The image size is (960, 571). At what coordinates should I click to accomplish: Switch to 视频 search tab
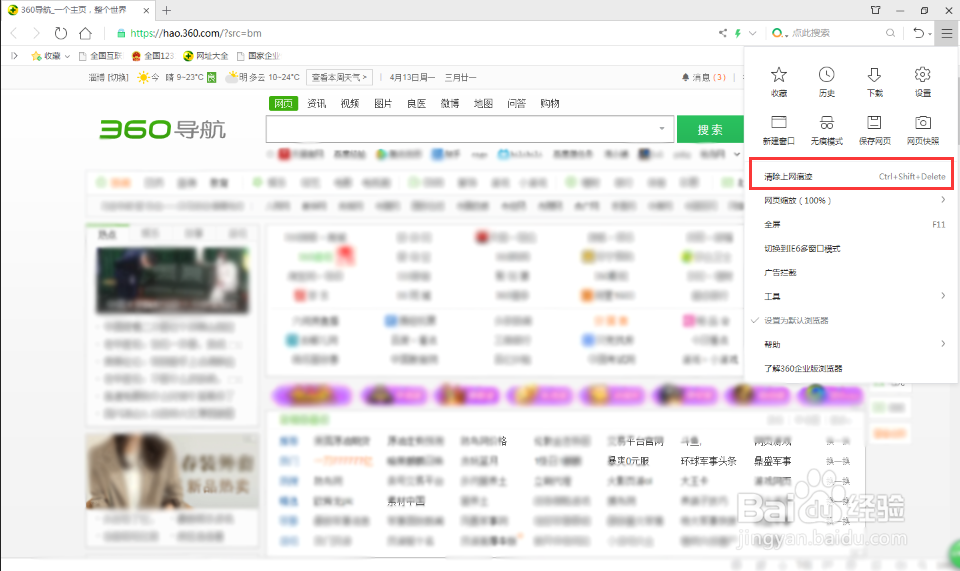[x=350, y=103]
